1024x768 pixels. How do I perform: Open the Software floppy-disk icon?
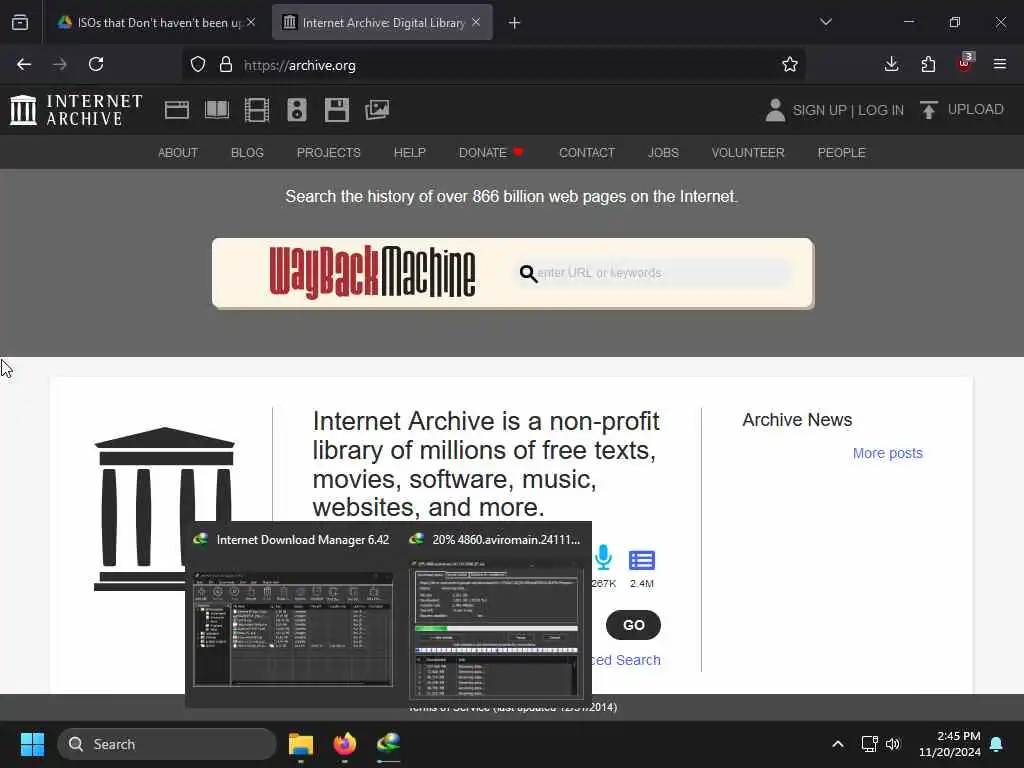[336, 110]
